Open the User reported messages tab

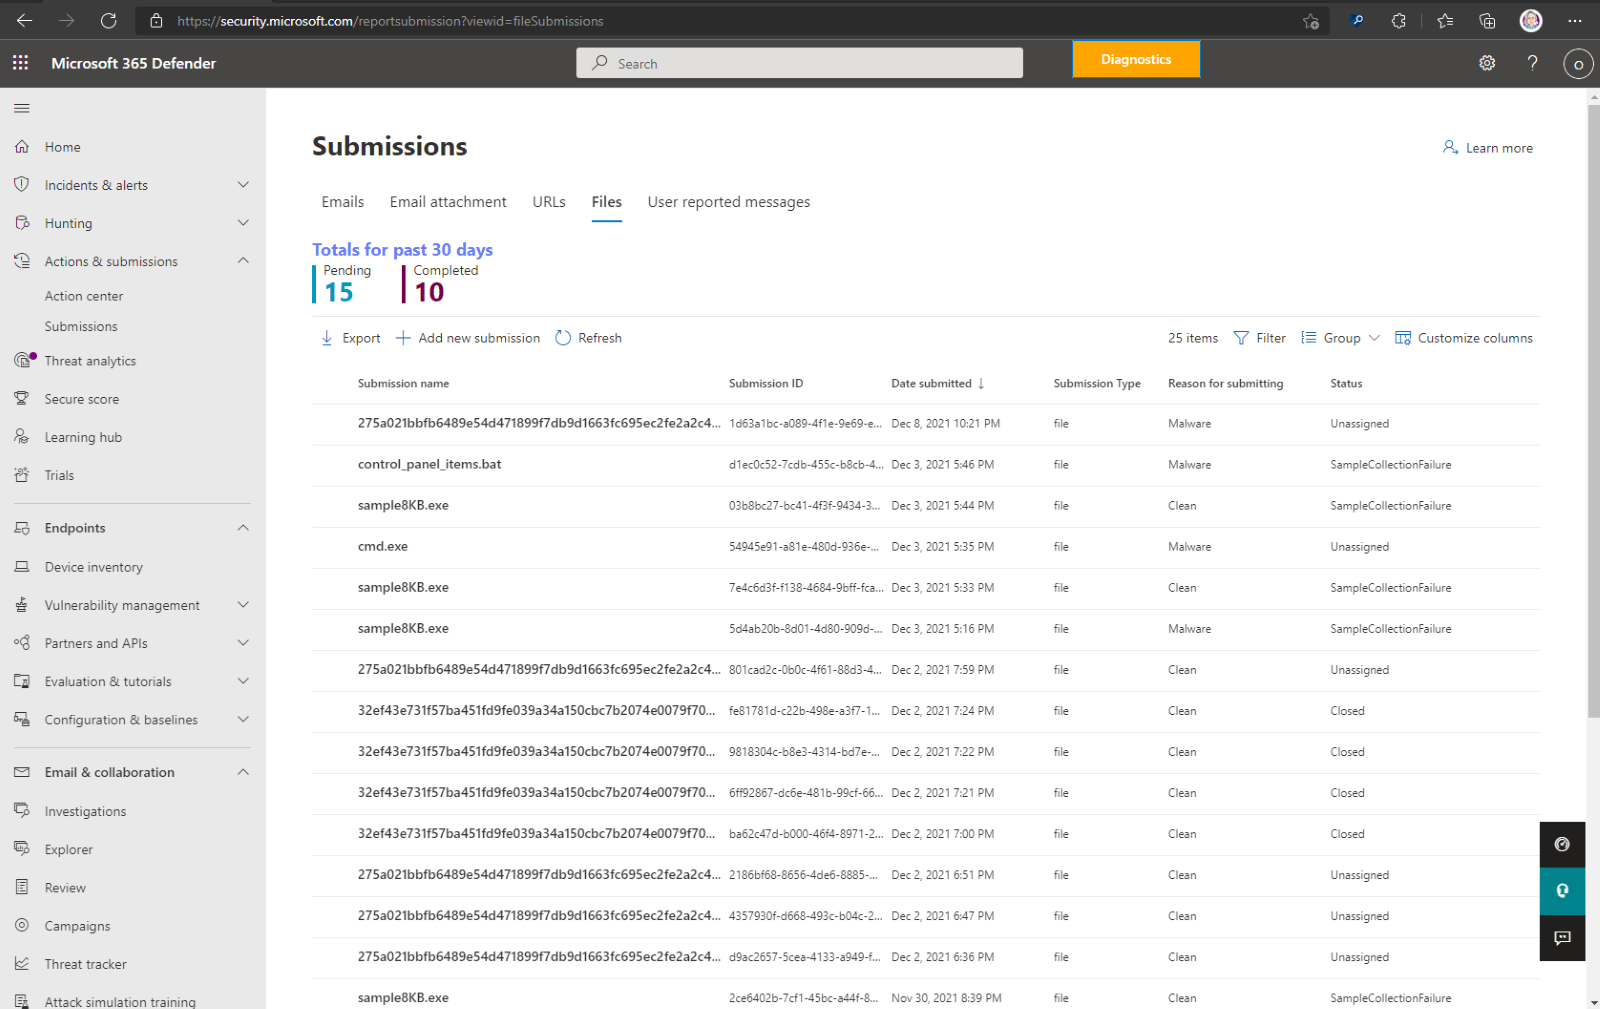728,201
